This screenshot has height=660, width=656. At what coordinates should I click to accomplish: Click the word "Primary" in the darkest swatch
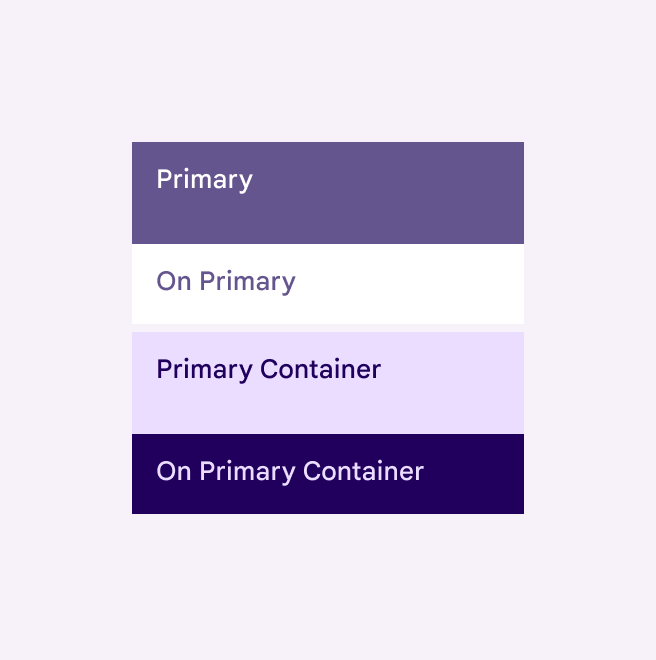[247, 471]
